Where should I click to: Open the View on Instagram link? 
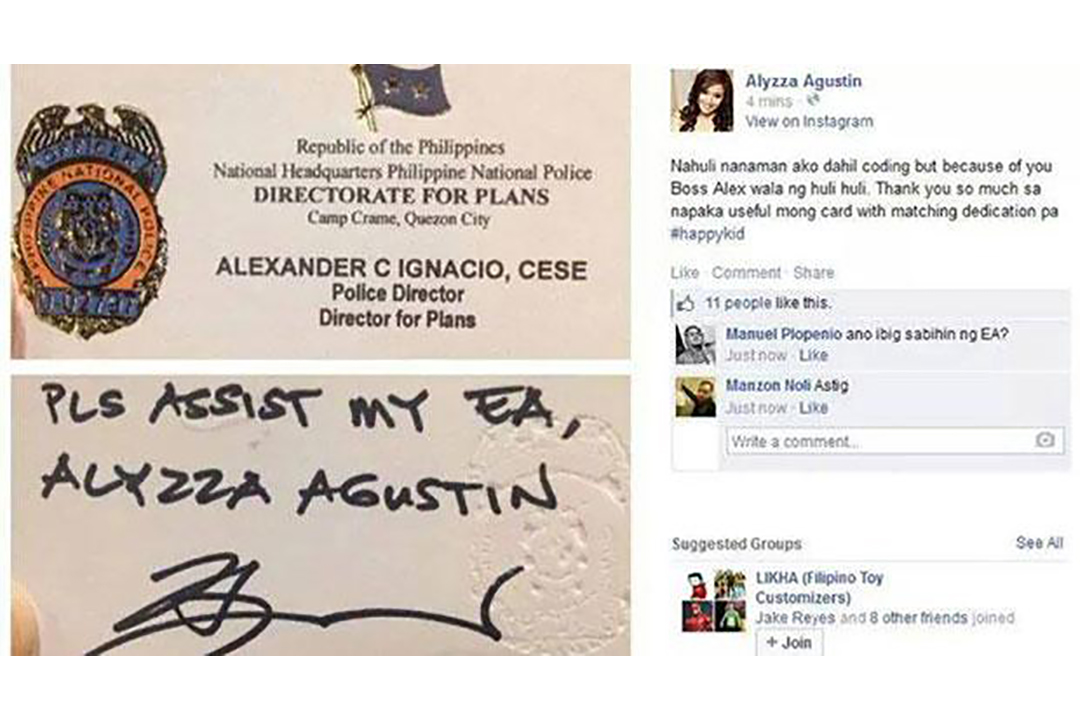click(809, 122)
